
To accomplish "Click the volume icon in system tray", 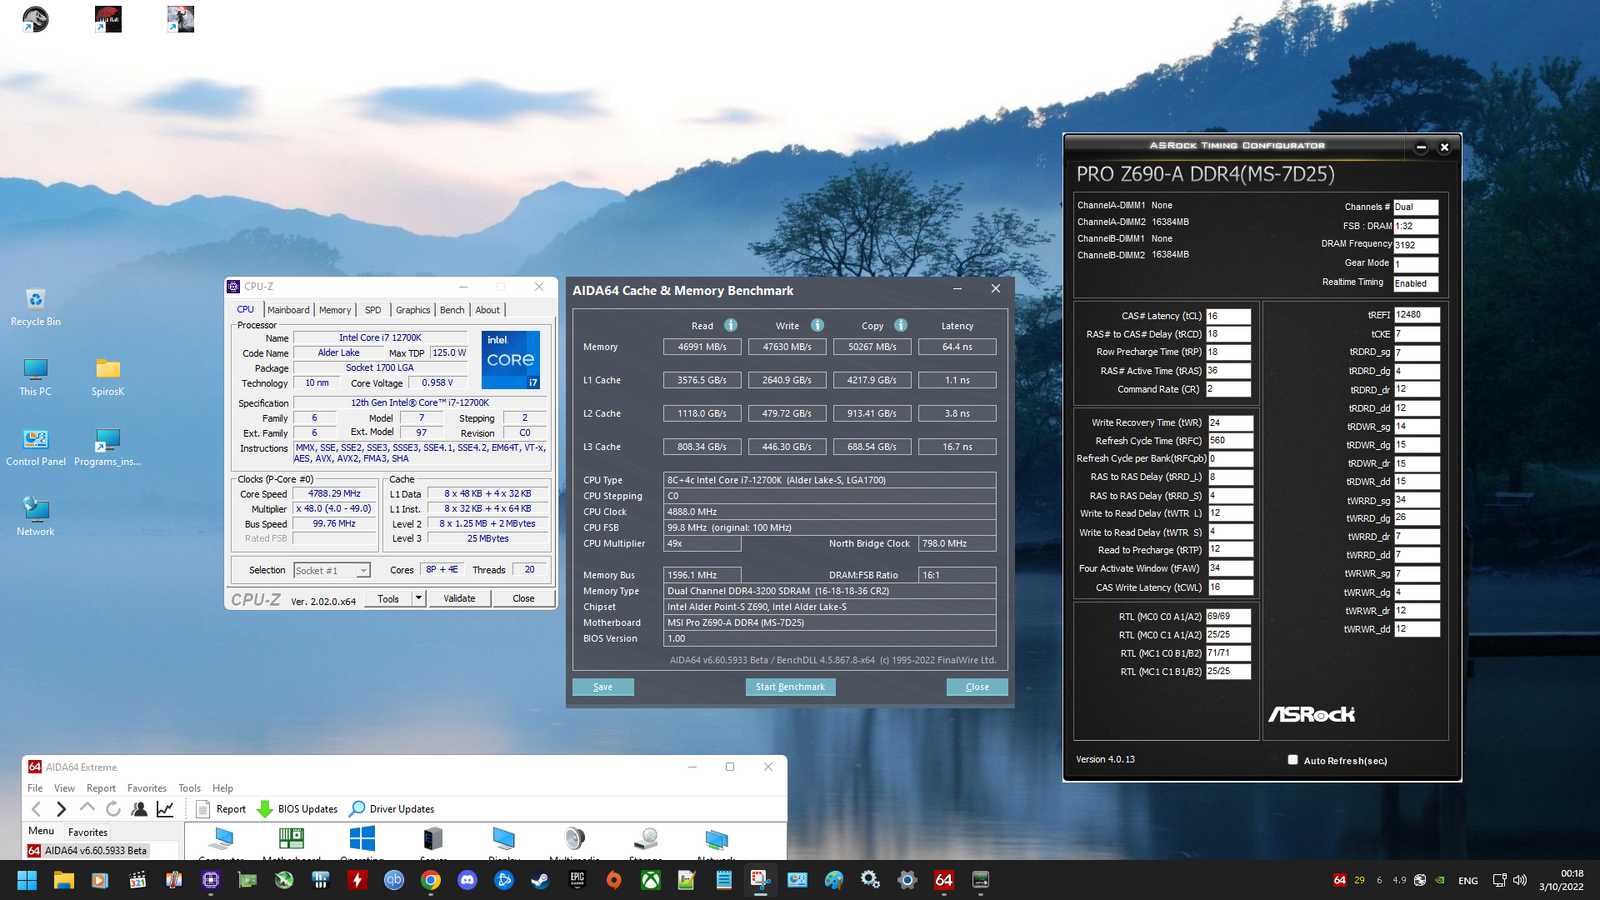I will coord(1520,880).
